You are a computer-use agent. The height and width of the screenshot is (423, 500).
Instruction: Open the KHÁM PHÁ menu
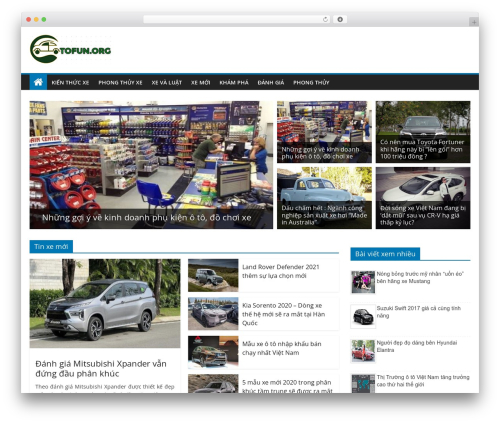click(234, 82)
